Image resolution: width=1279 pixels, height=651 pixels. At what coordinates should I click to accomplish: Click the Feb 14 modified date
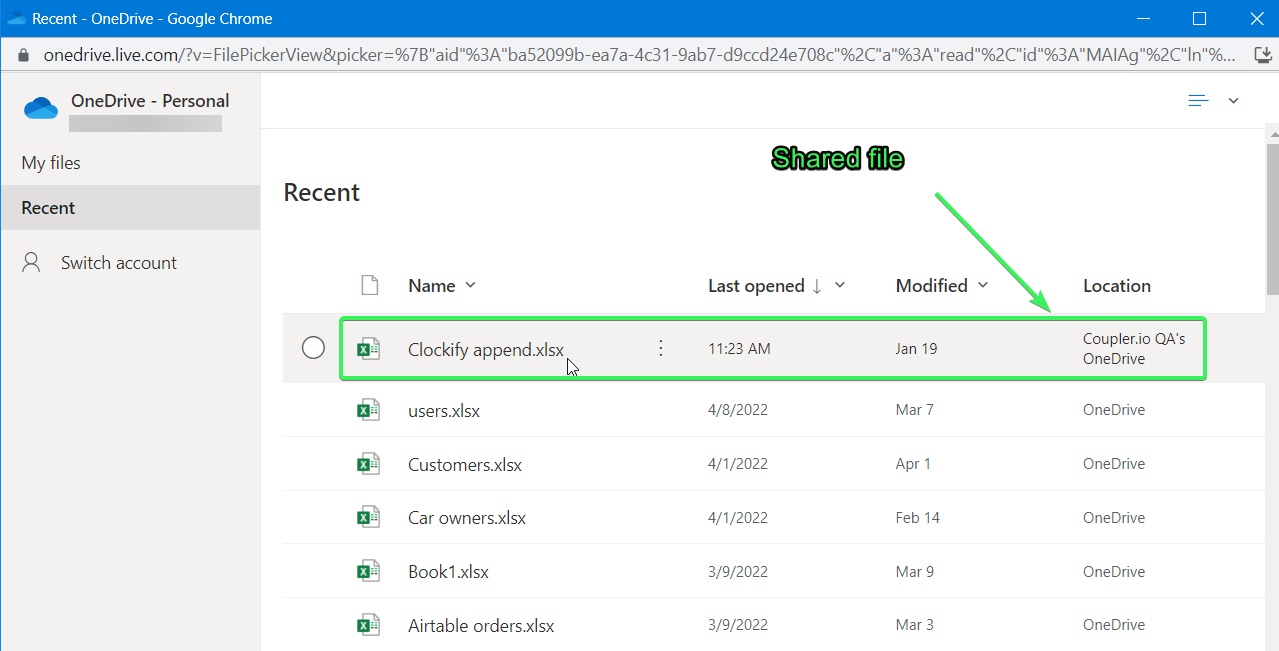[x=918, y=518]
